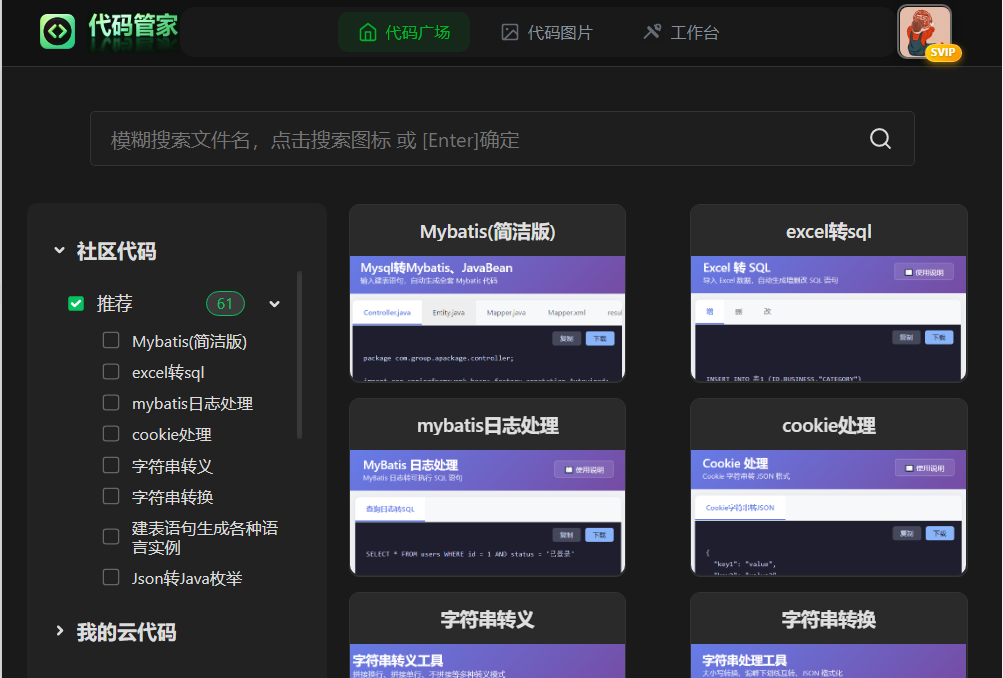Select the 字符串转义 sidebar label

tap(172, 466)
